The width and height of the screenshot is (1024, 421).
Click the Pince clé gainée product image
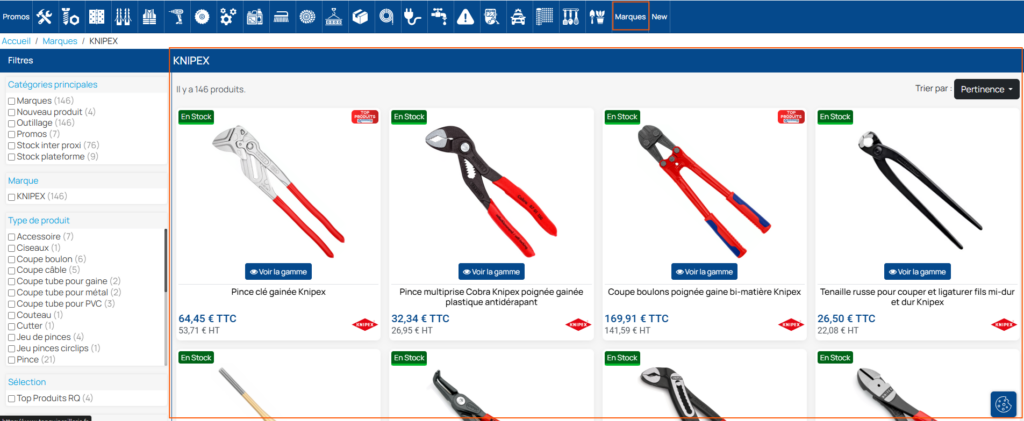click(280, 191)
